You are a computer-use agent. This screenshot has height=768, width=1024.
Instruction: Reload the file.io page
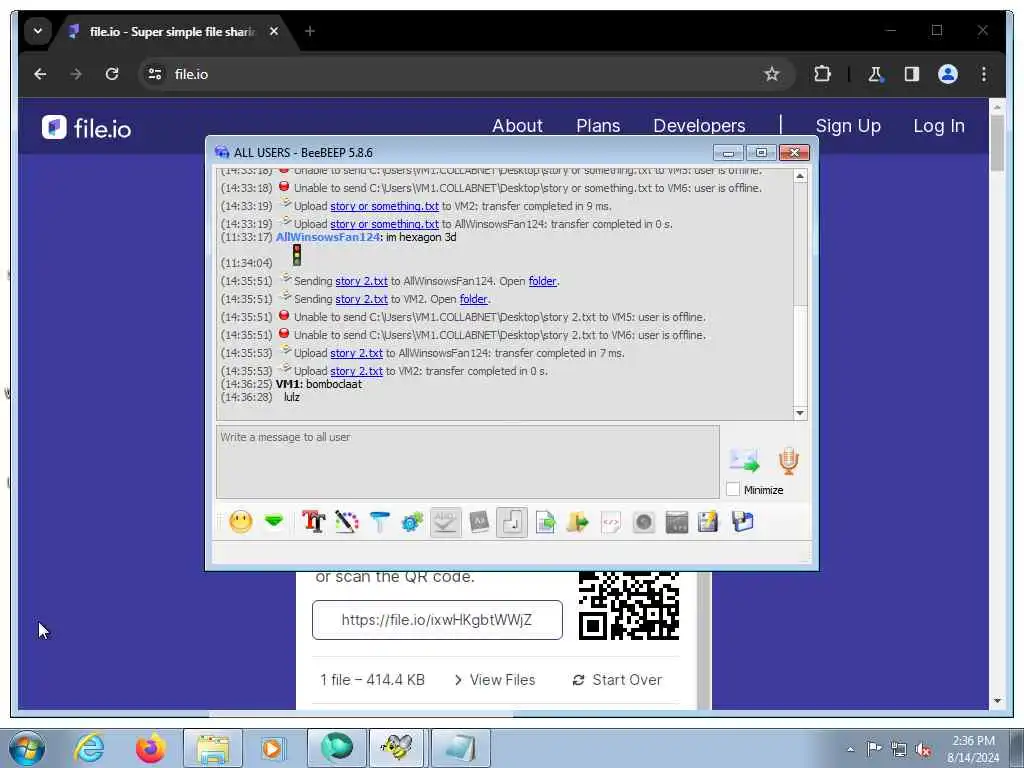[112, 74]
